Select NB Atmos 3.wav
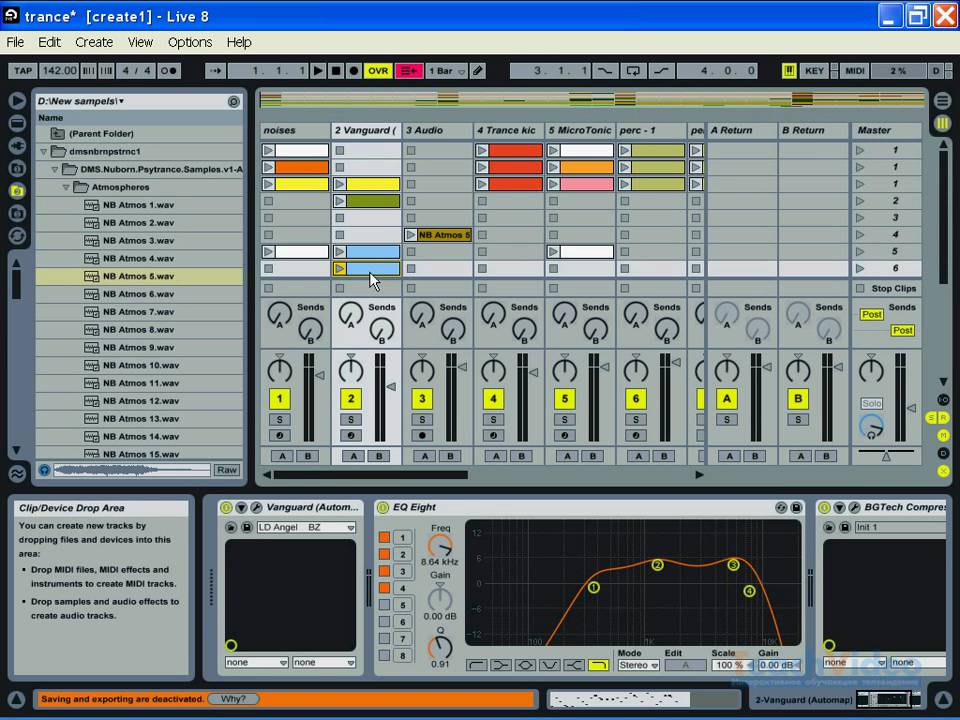 click(139, 241)
